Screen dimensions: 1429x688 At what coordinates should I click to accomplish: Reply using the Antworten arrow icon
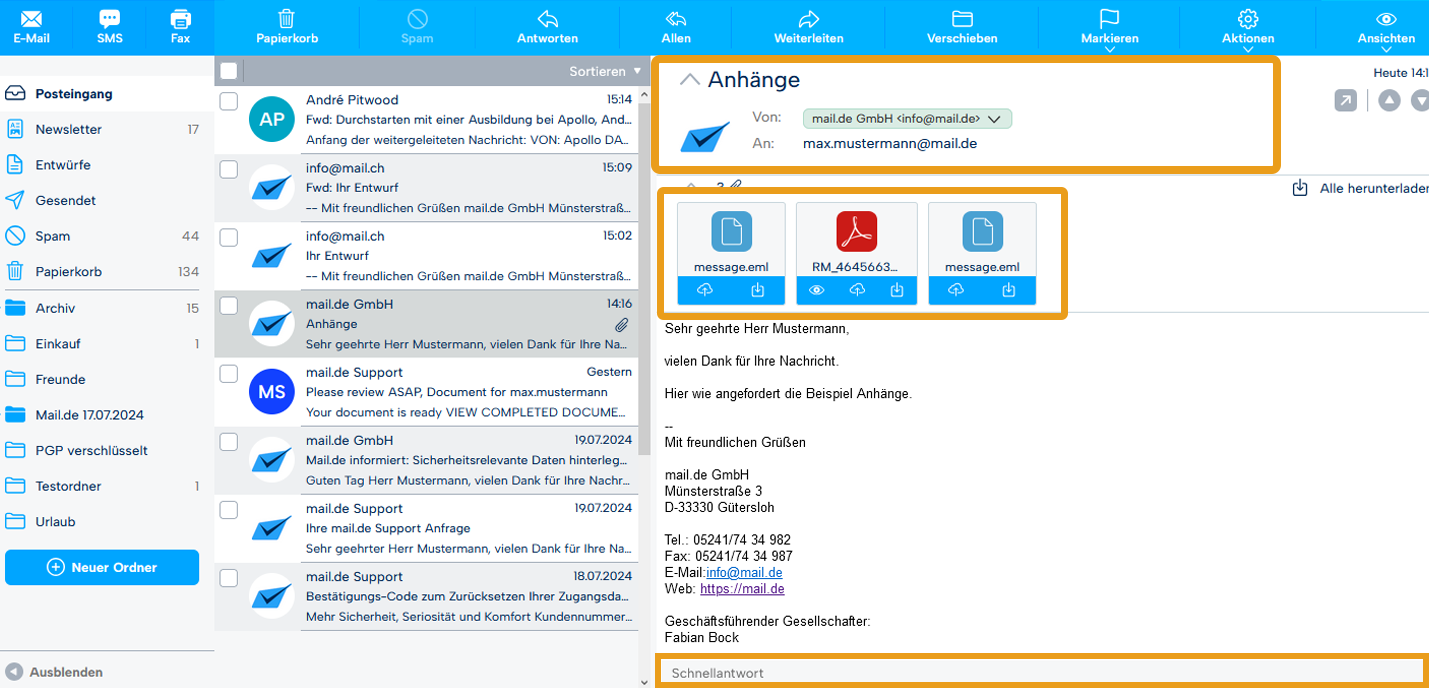coord(547,18)
